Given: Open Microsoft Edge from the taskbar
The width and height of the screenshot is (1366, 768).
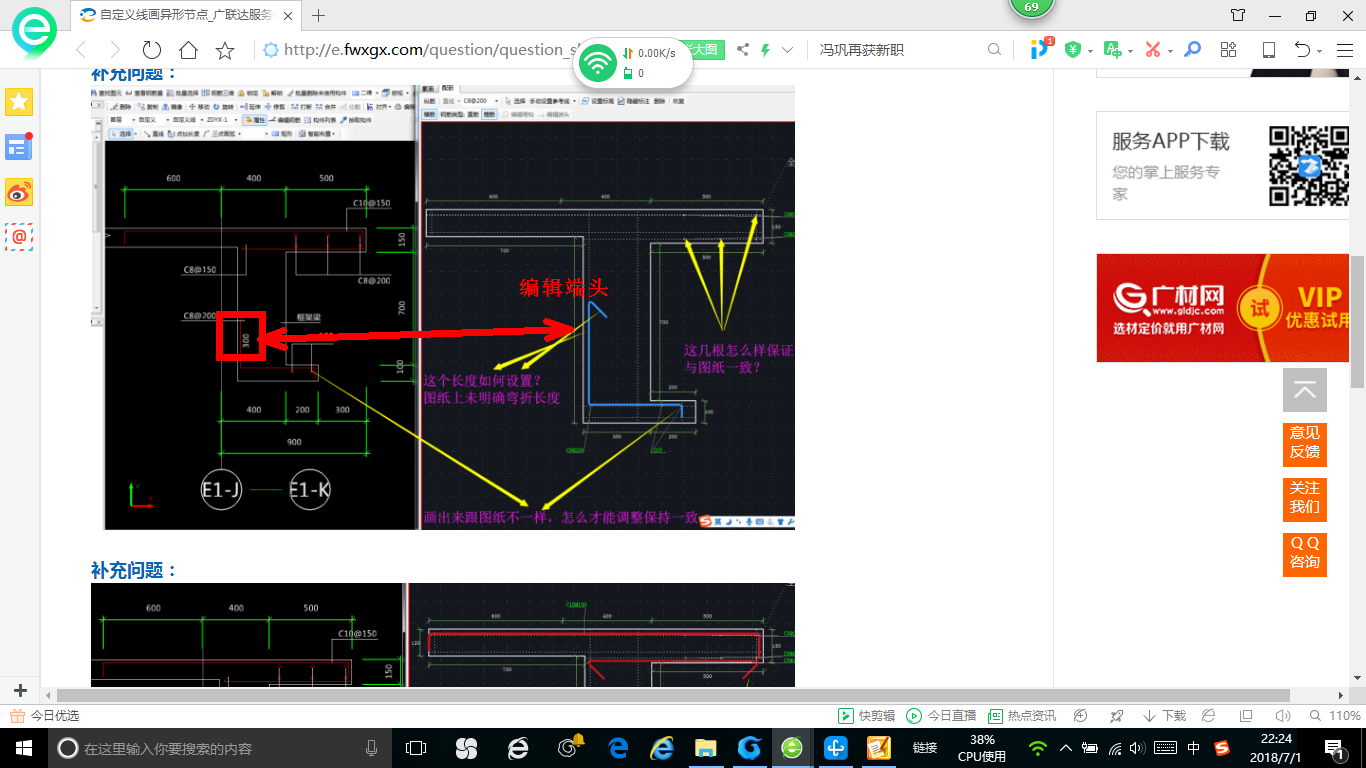Looking at the screenshot, I should [x=618, y=748].
